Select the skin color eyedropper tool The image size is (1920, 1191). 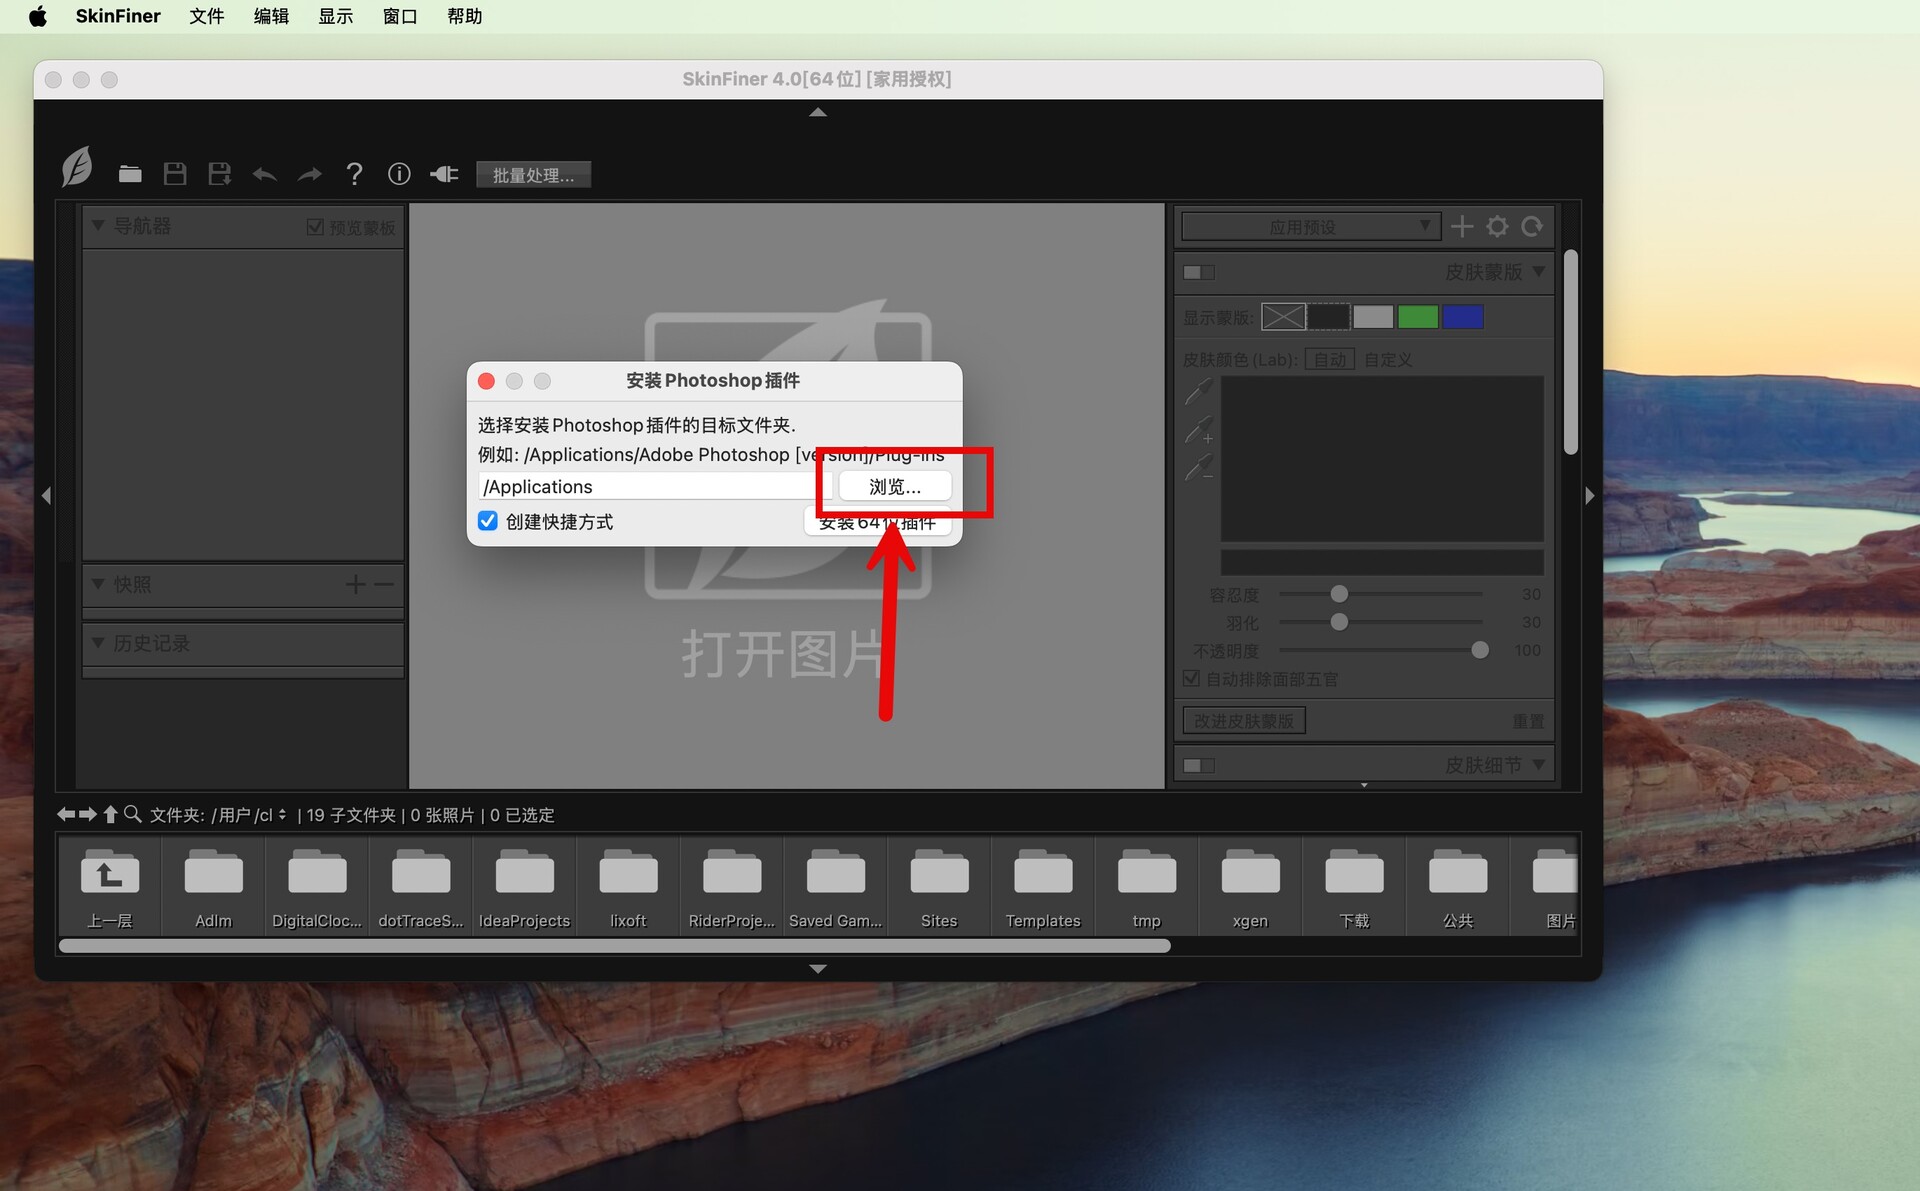(1199, 391)
